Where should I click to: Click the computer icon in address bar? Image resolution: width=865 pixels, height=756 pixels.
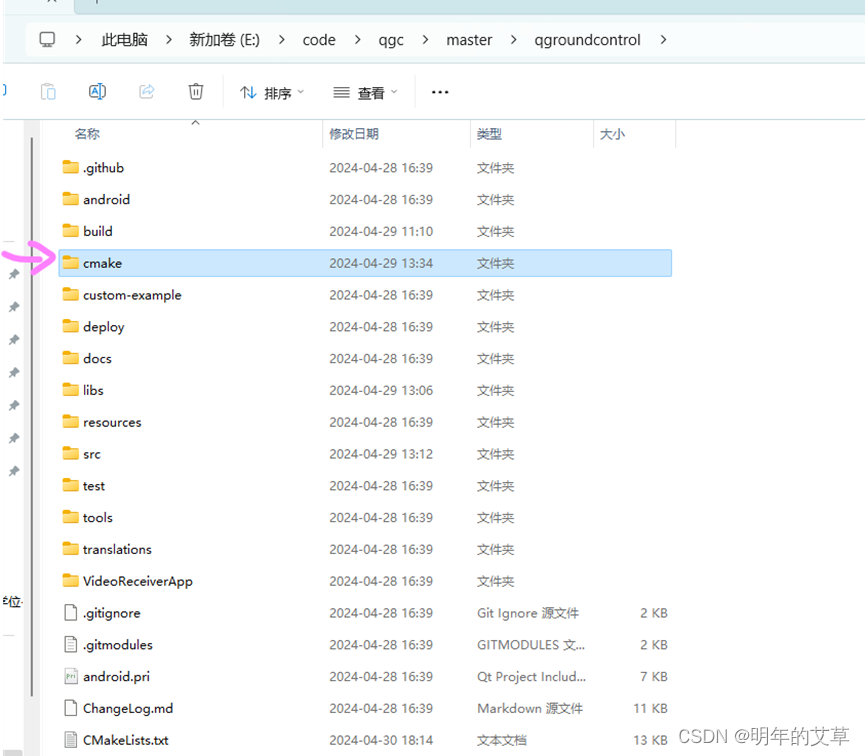[x=47, y=40]
